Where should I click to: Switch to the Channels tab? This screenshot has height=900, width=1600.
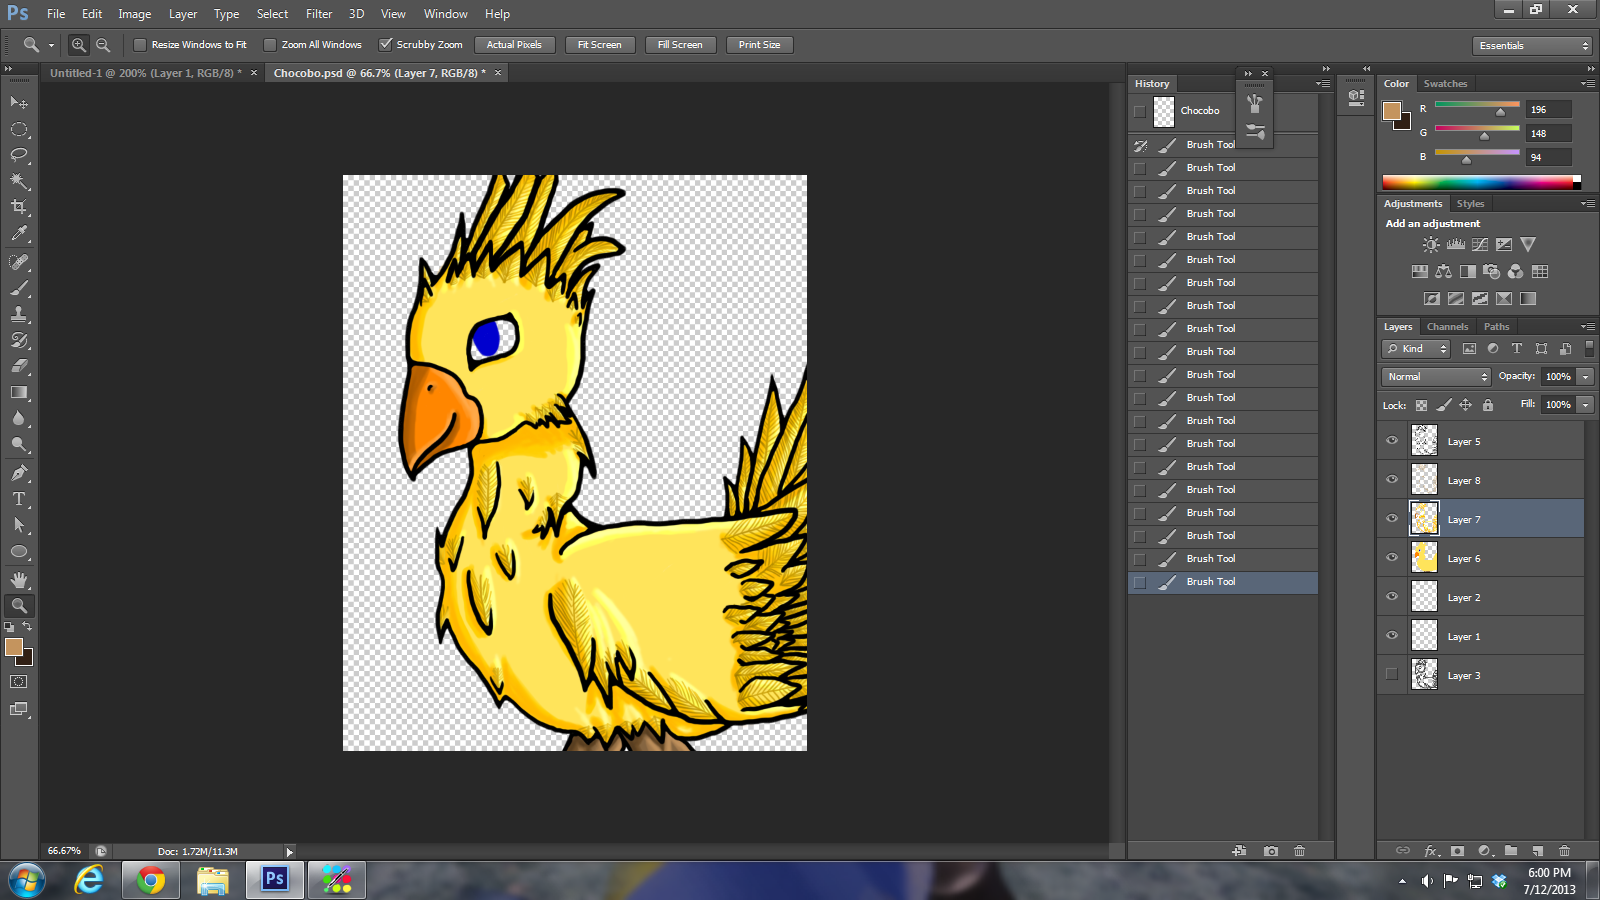tap(1447, 327)
